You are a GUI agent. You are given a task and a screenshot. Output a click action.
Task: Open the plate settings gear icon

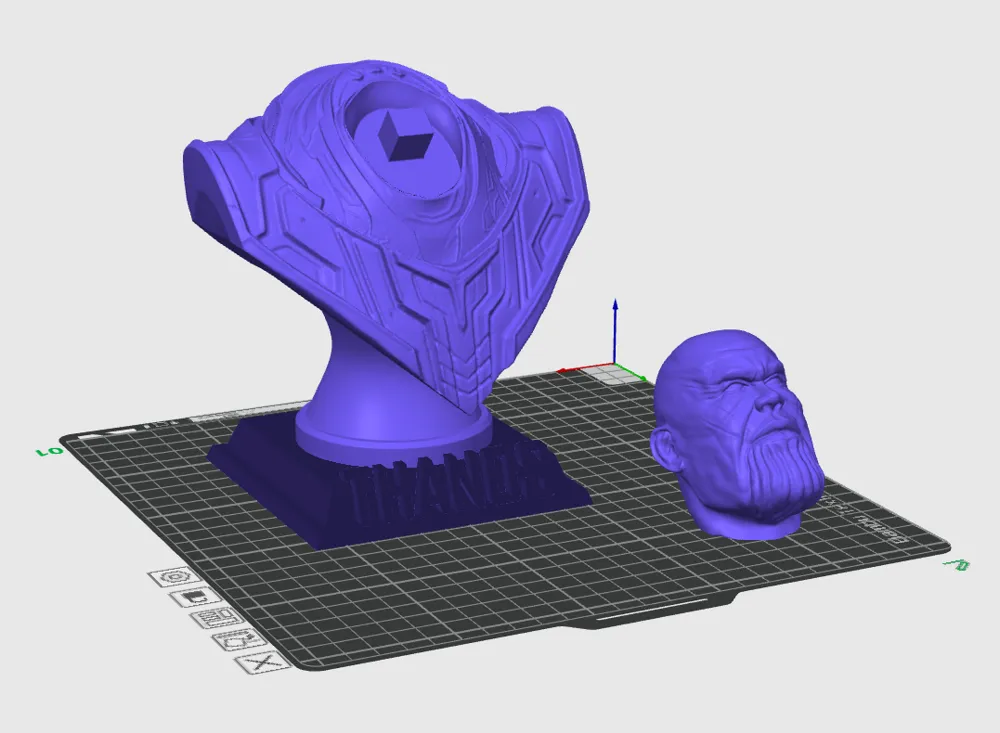175,578
